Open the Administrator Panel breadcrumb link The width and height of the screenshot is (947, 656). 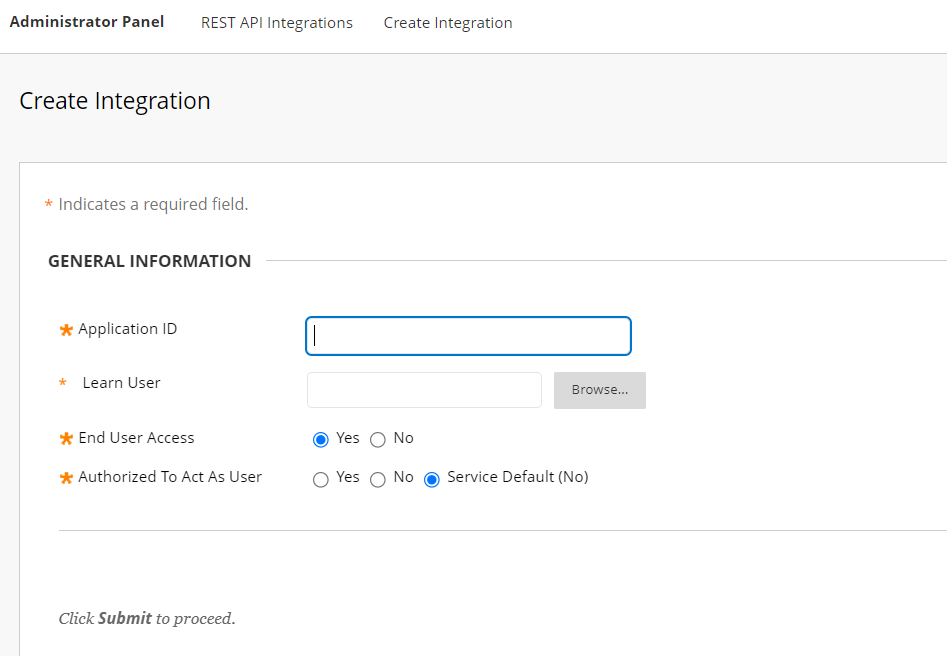point(87,22)
